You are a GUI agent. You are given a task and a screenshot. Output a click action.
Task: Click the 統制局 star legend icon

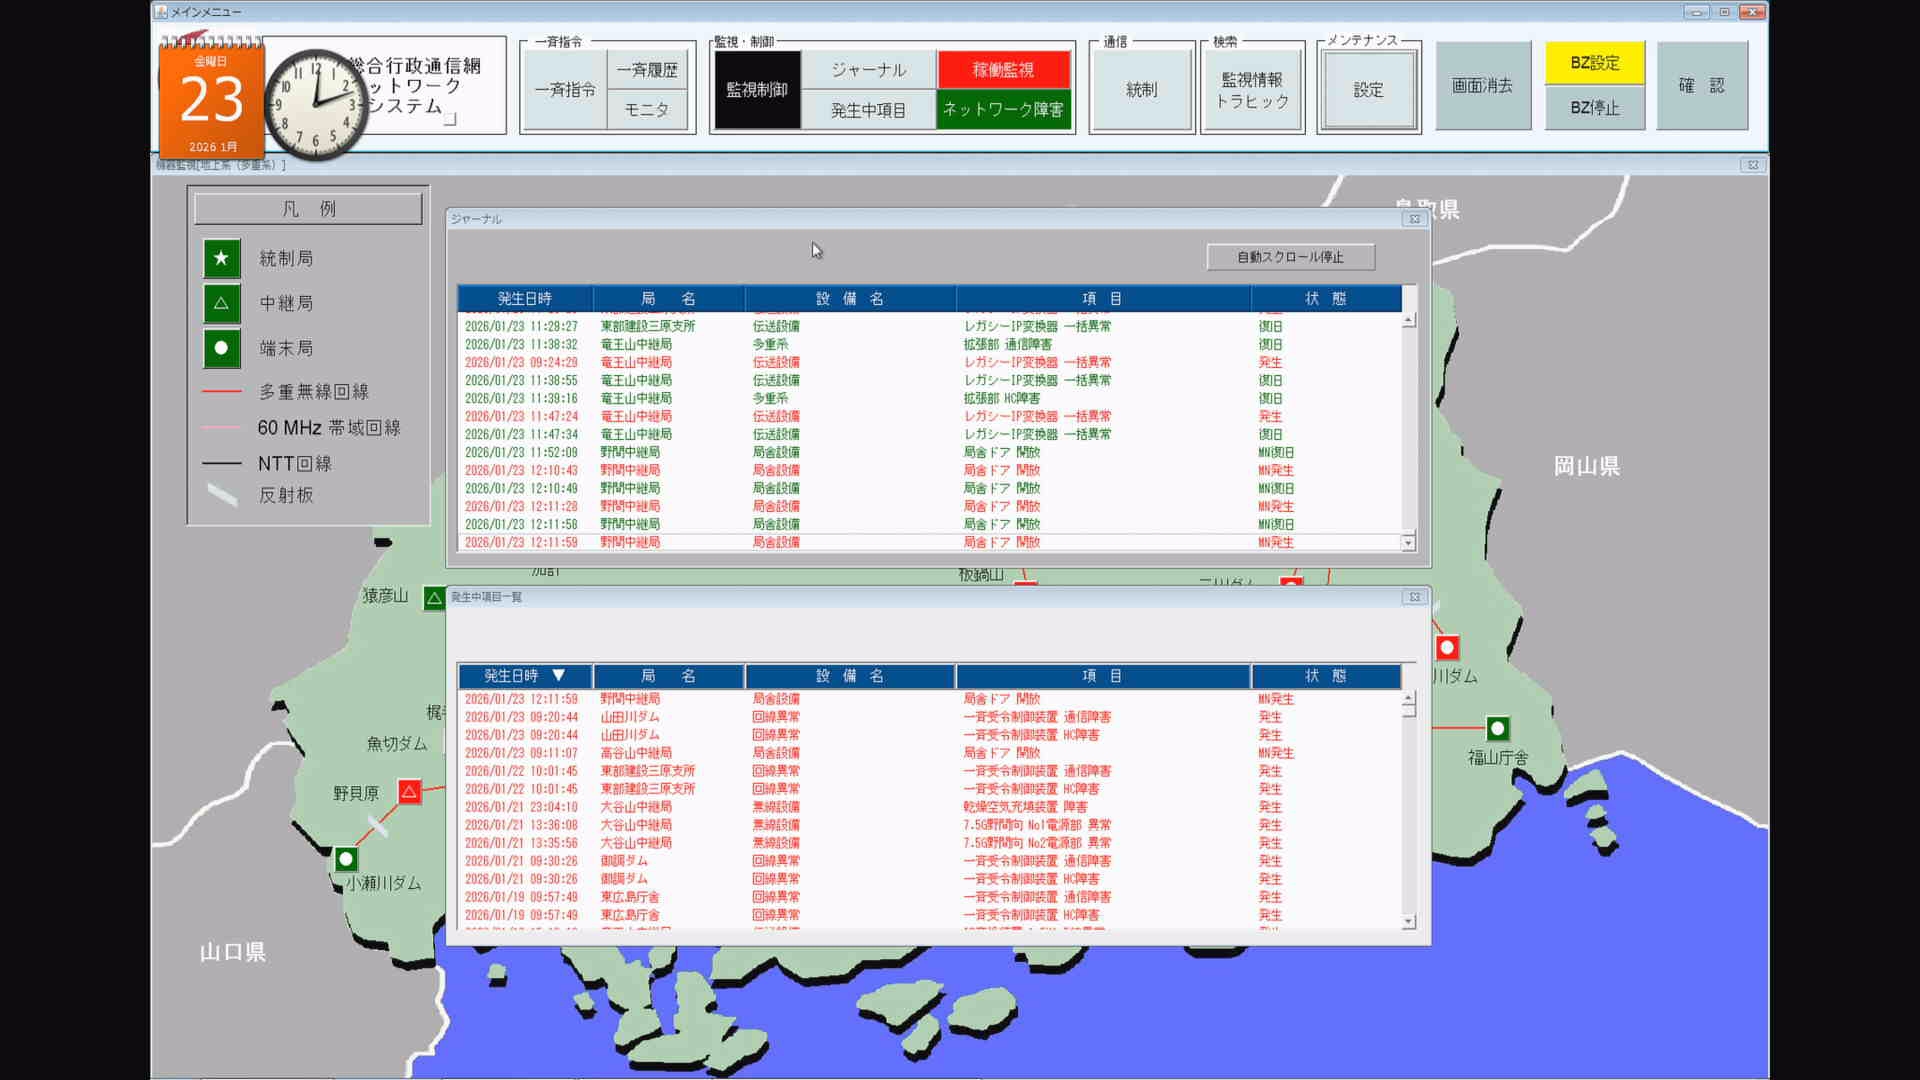point(221,258)
